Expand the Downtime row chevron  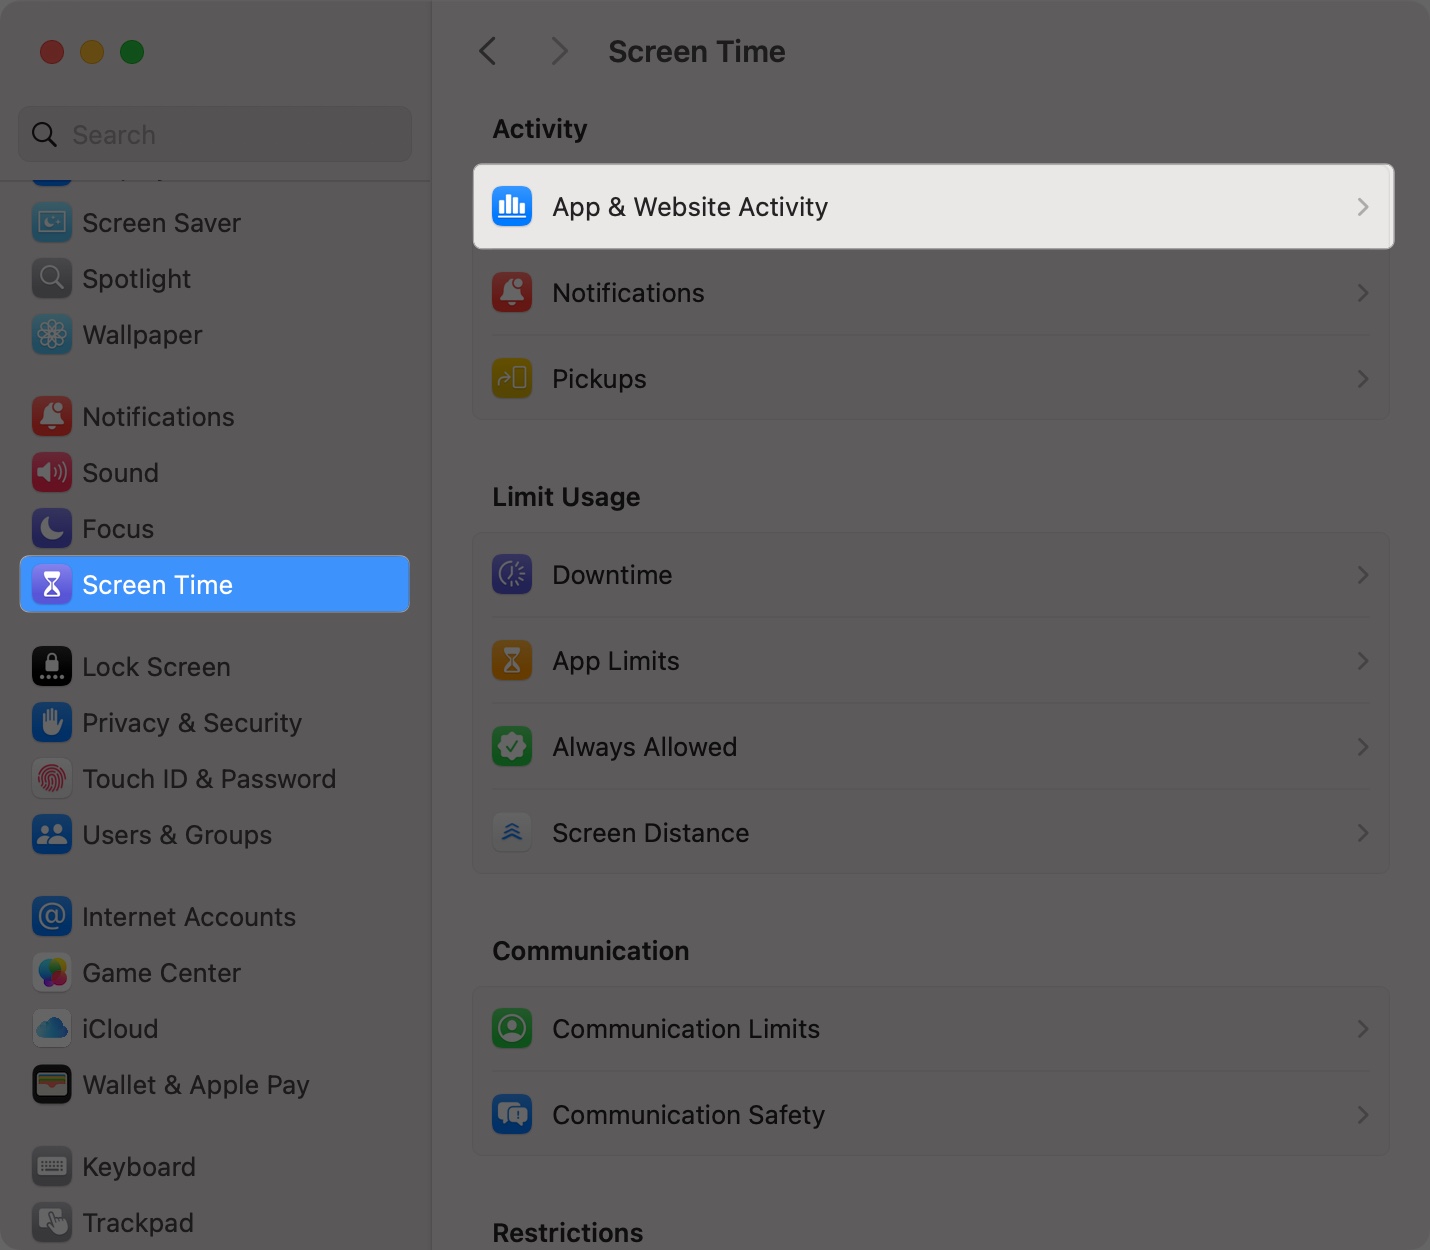(x=1362, y=574)
